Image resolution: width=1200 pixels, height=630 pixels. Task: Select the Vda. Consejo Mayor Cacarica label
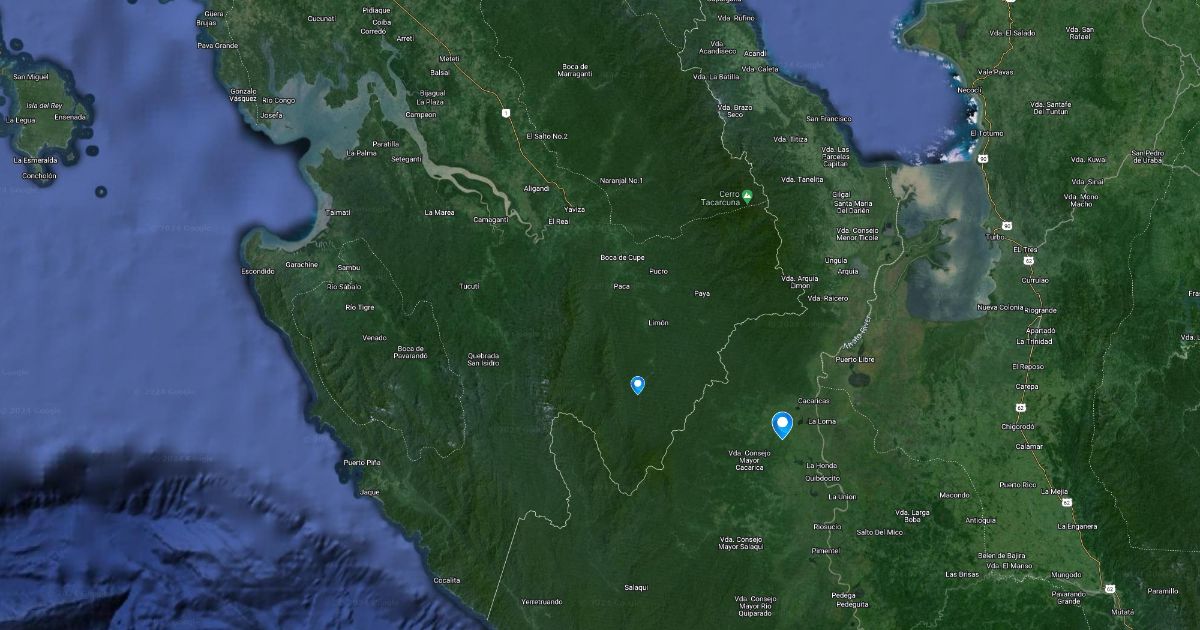(x=750, y=460)
